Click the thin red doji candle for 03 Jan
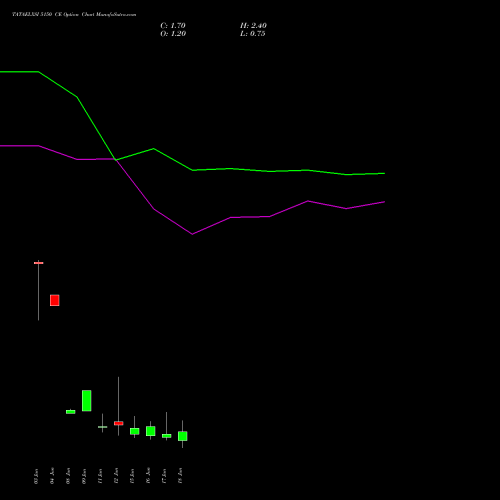500x500 pixels. pos(39,263)
